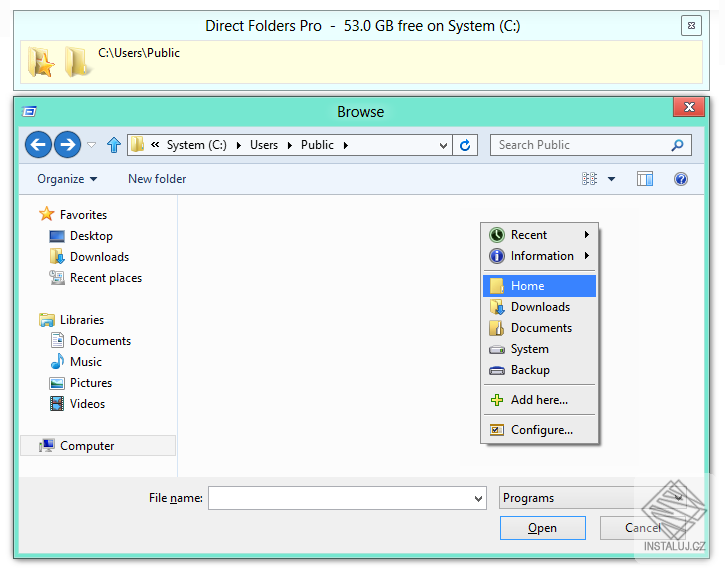Close the Browse dialog
Image resolution: width=725 pixels, height=573 pixels.
click(x=689, y=107)
